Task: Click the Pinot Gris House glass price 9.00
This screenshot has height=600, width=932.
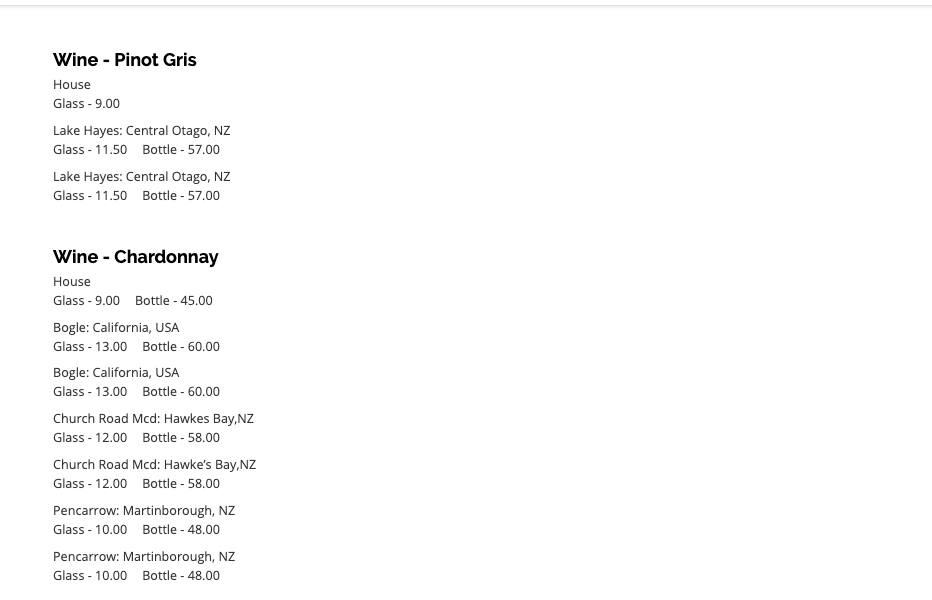Action: 86,104
